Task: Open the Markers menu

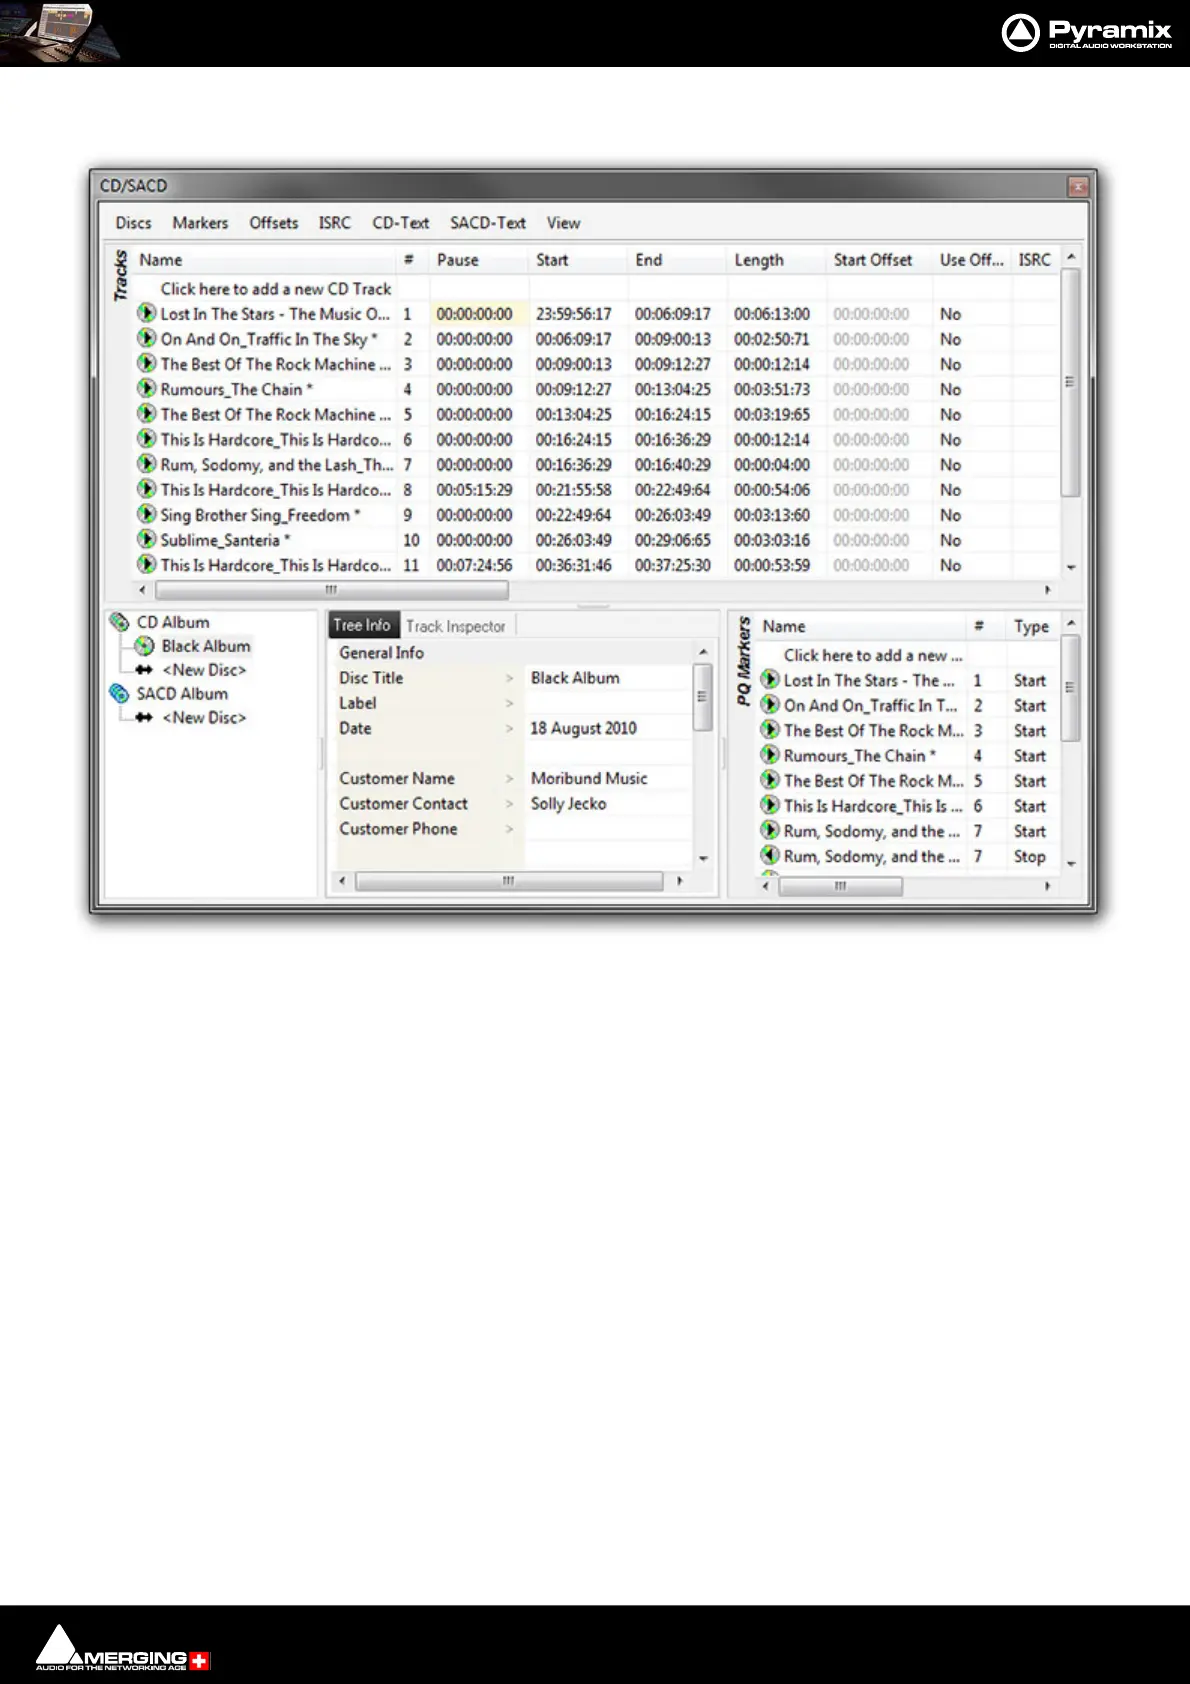Action: coord(200,223)
